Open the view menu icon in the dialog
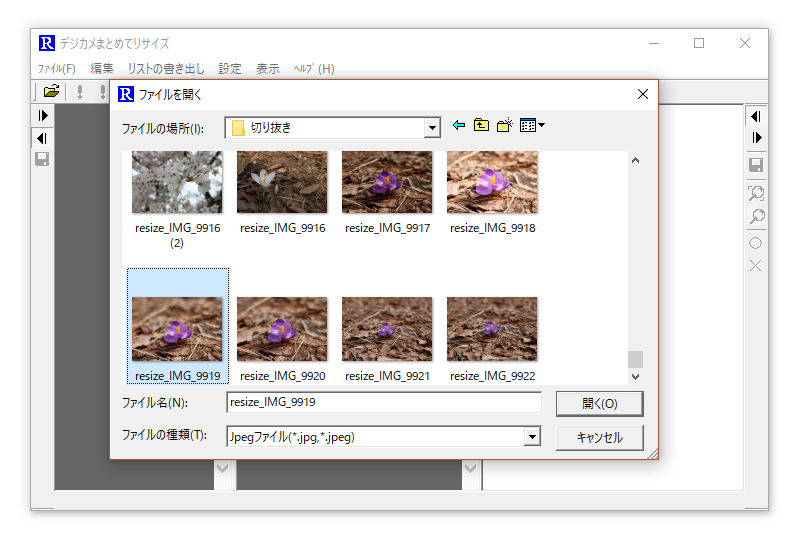Screen dimensions: 800x550 pyautogui.click(x=532, y=125)
